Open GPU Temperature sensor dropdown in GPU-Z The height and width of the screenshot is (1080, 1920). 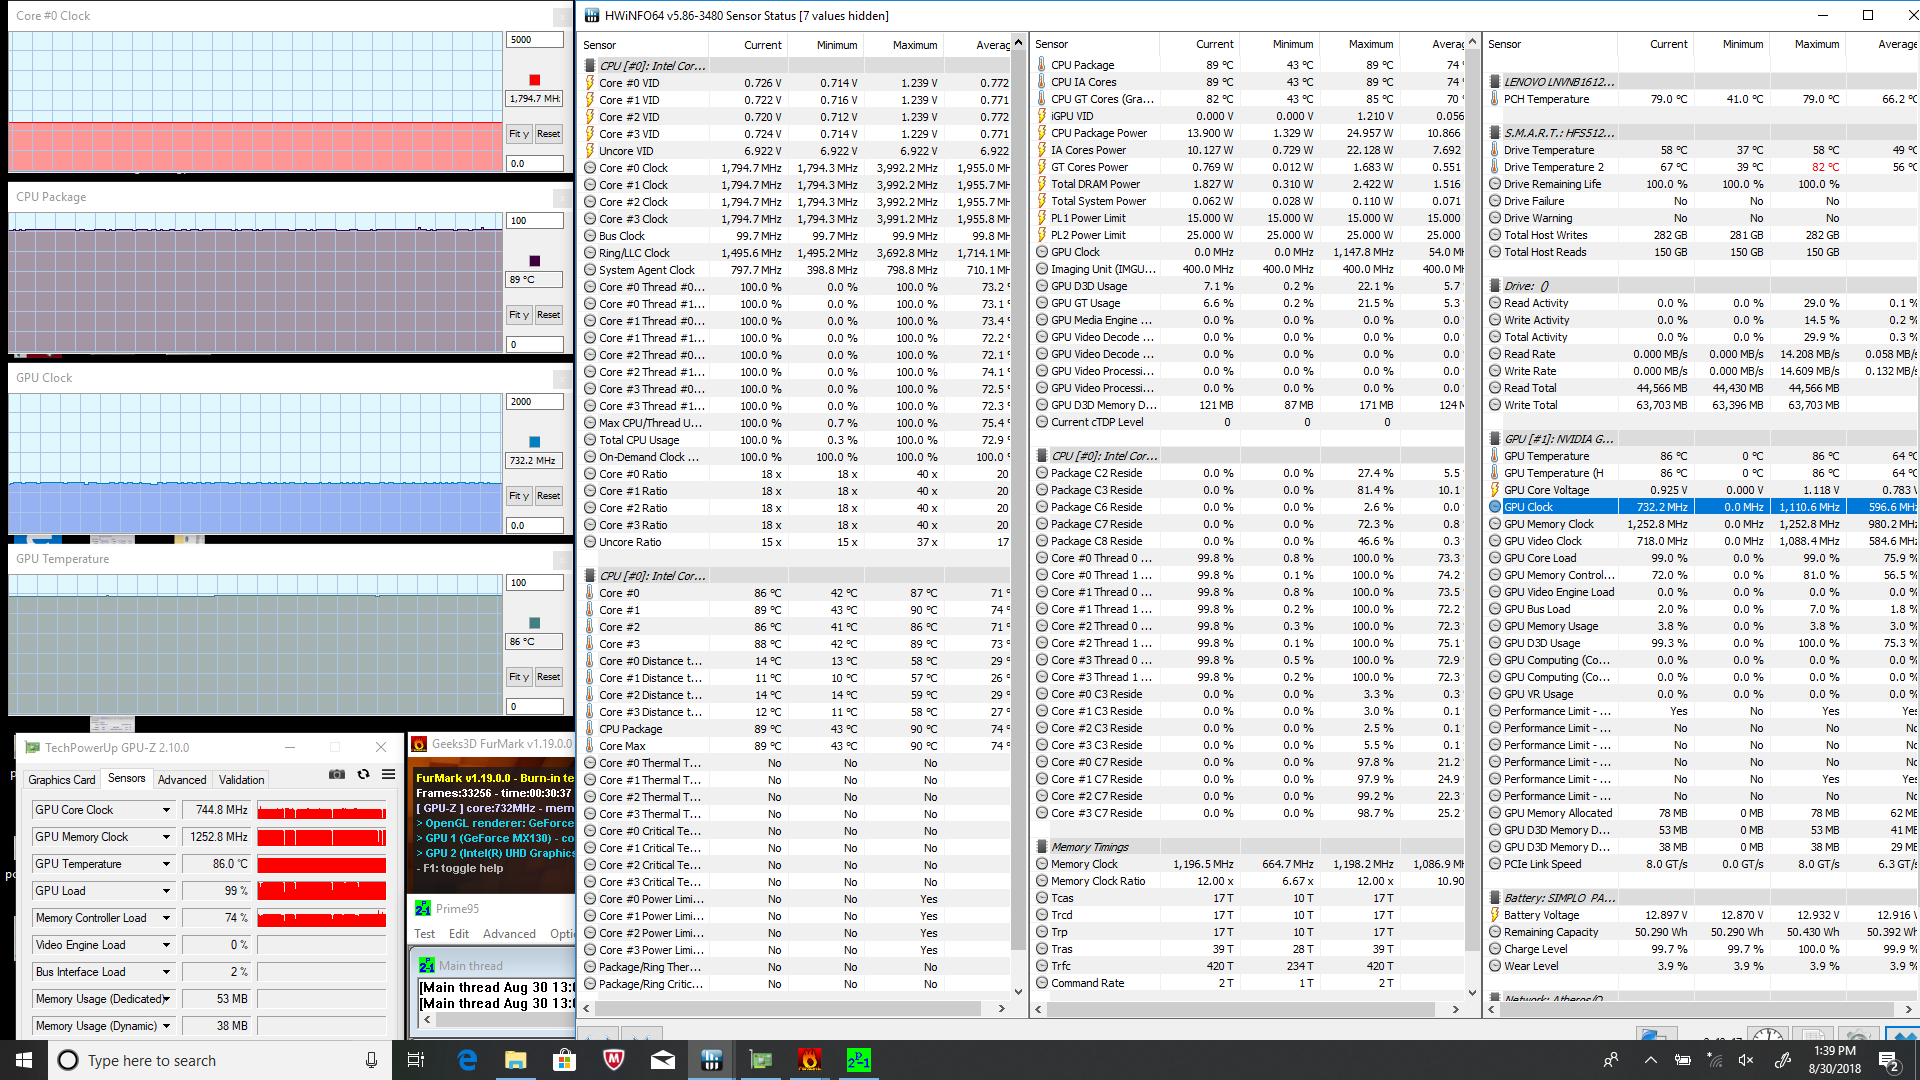(166, 864)
